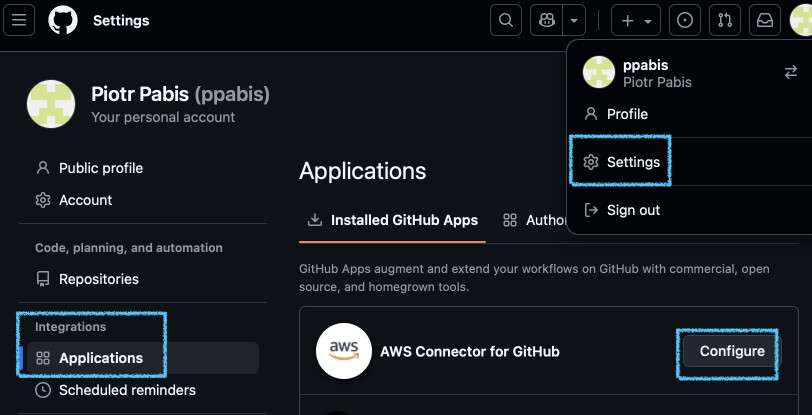Open Repositories in the settings sidebar
812x415 pixels.
pyautogui.click(x=98, y=279)
